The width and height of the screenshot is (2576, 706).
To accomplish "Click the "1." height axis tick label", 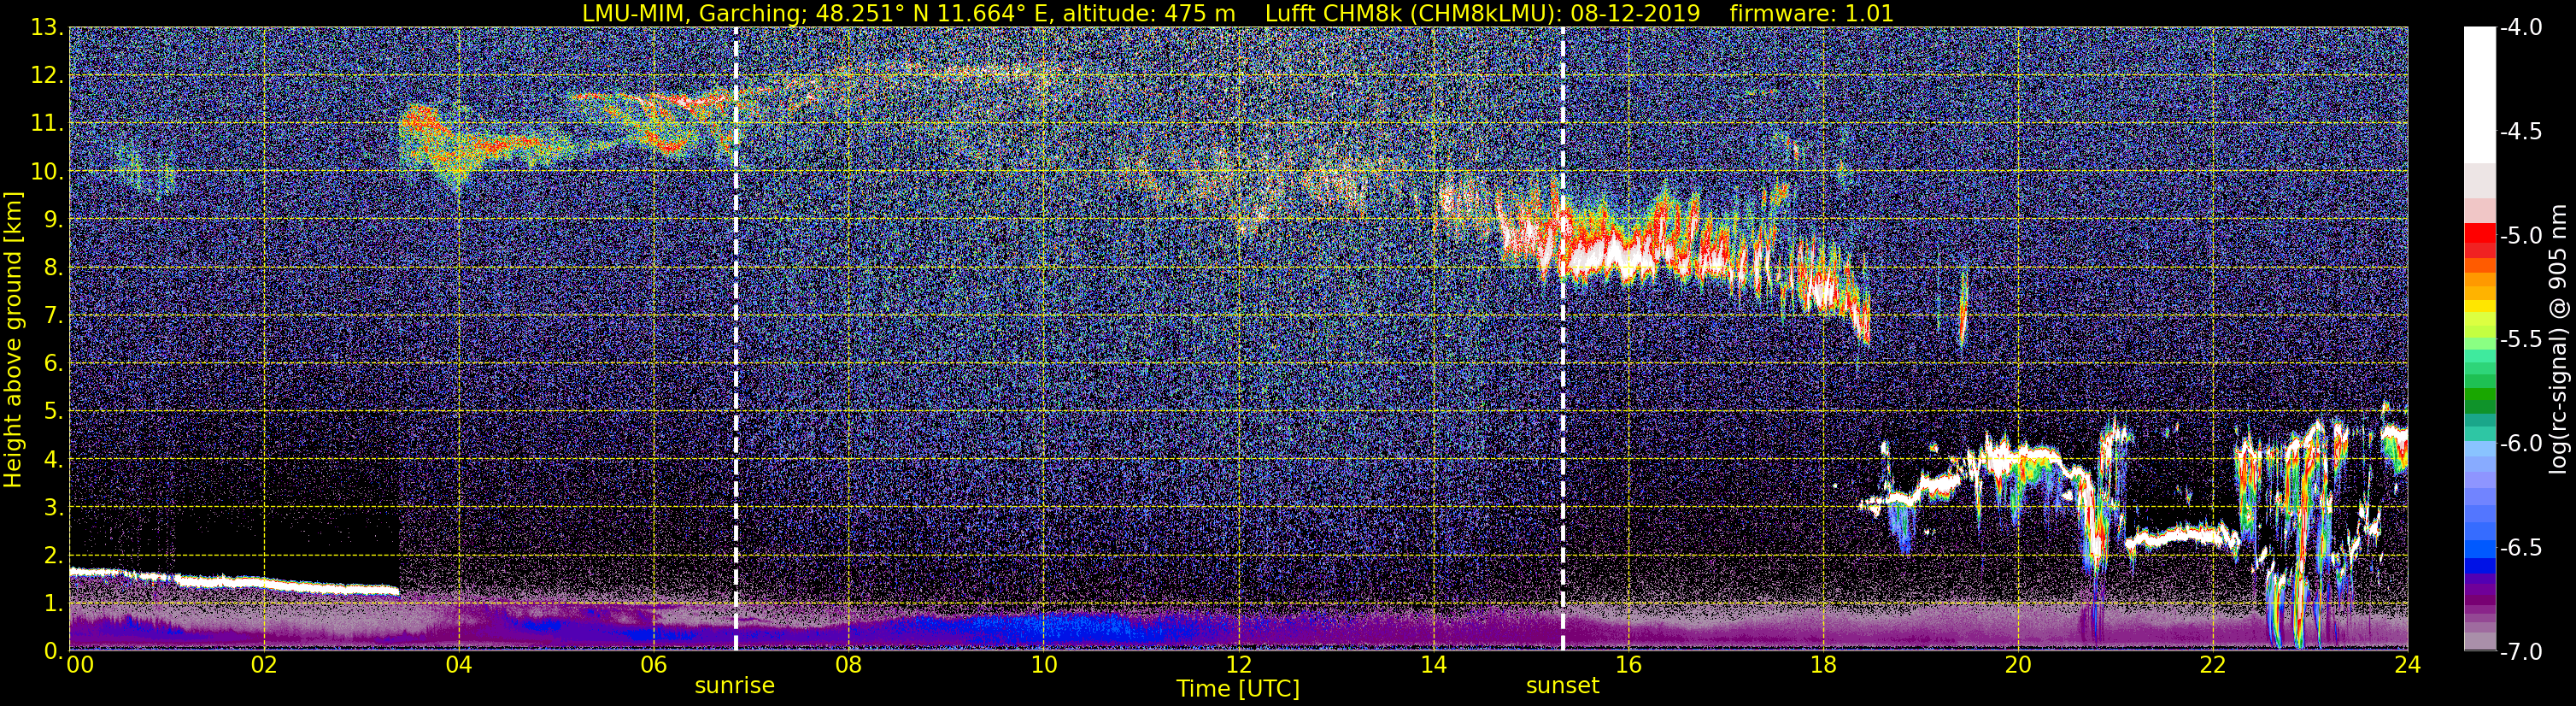I will [52, 603].
